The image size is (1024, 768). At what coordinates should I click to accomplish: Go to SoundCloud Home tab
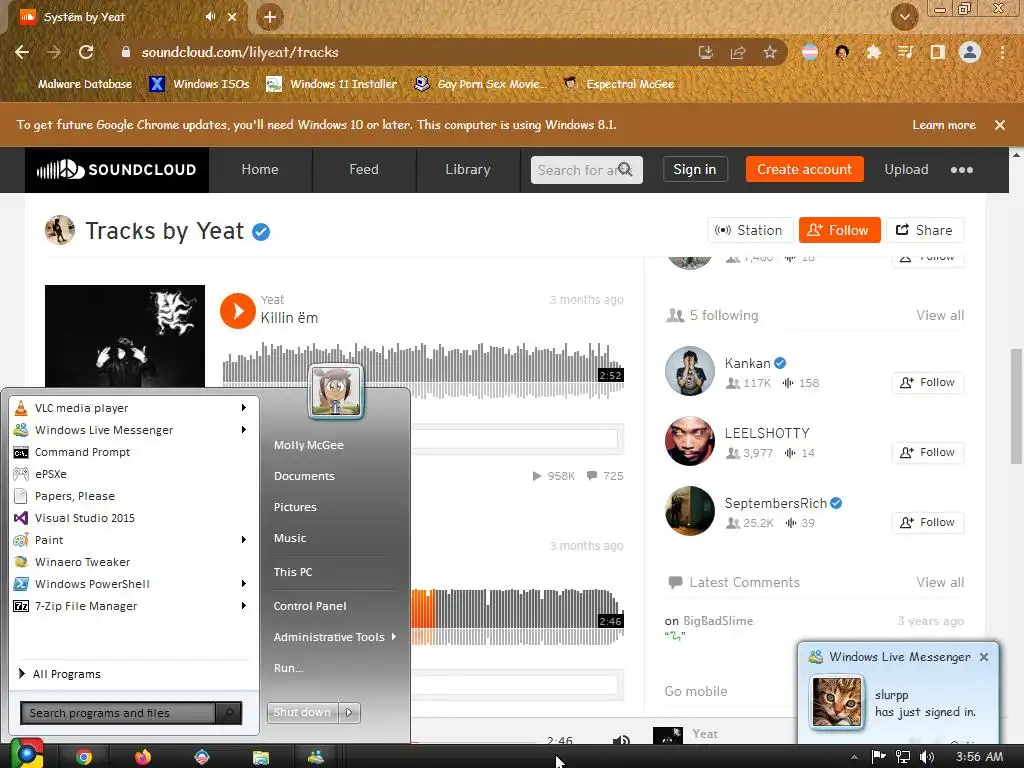(x=260, y=170)
